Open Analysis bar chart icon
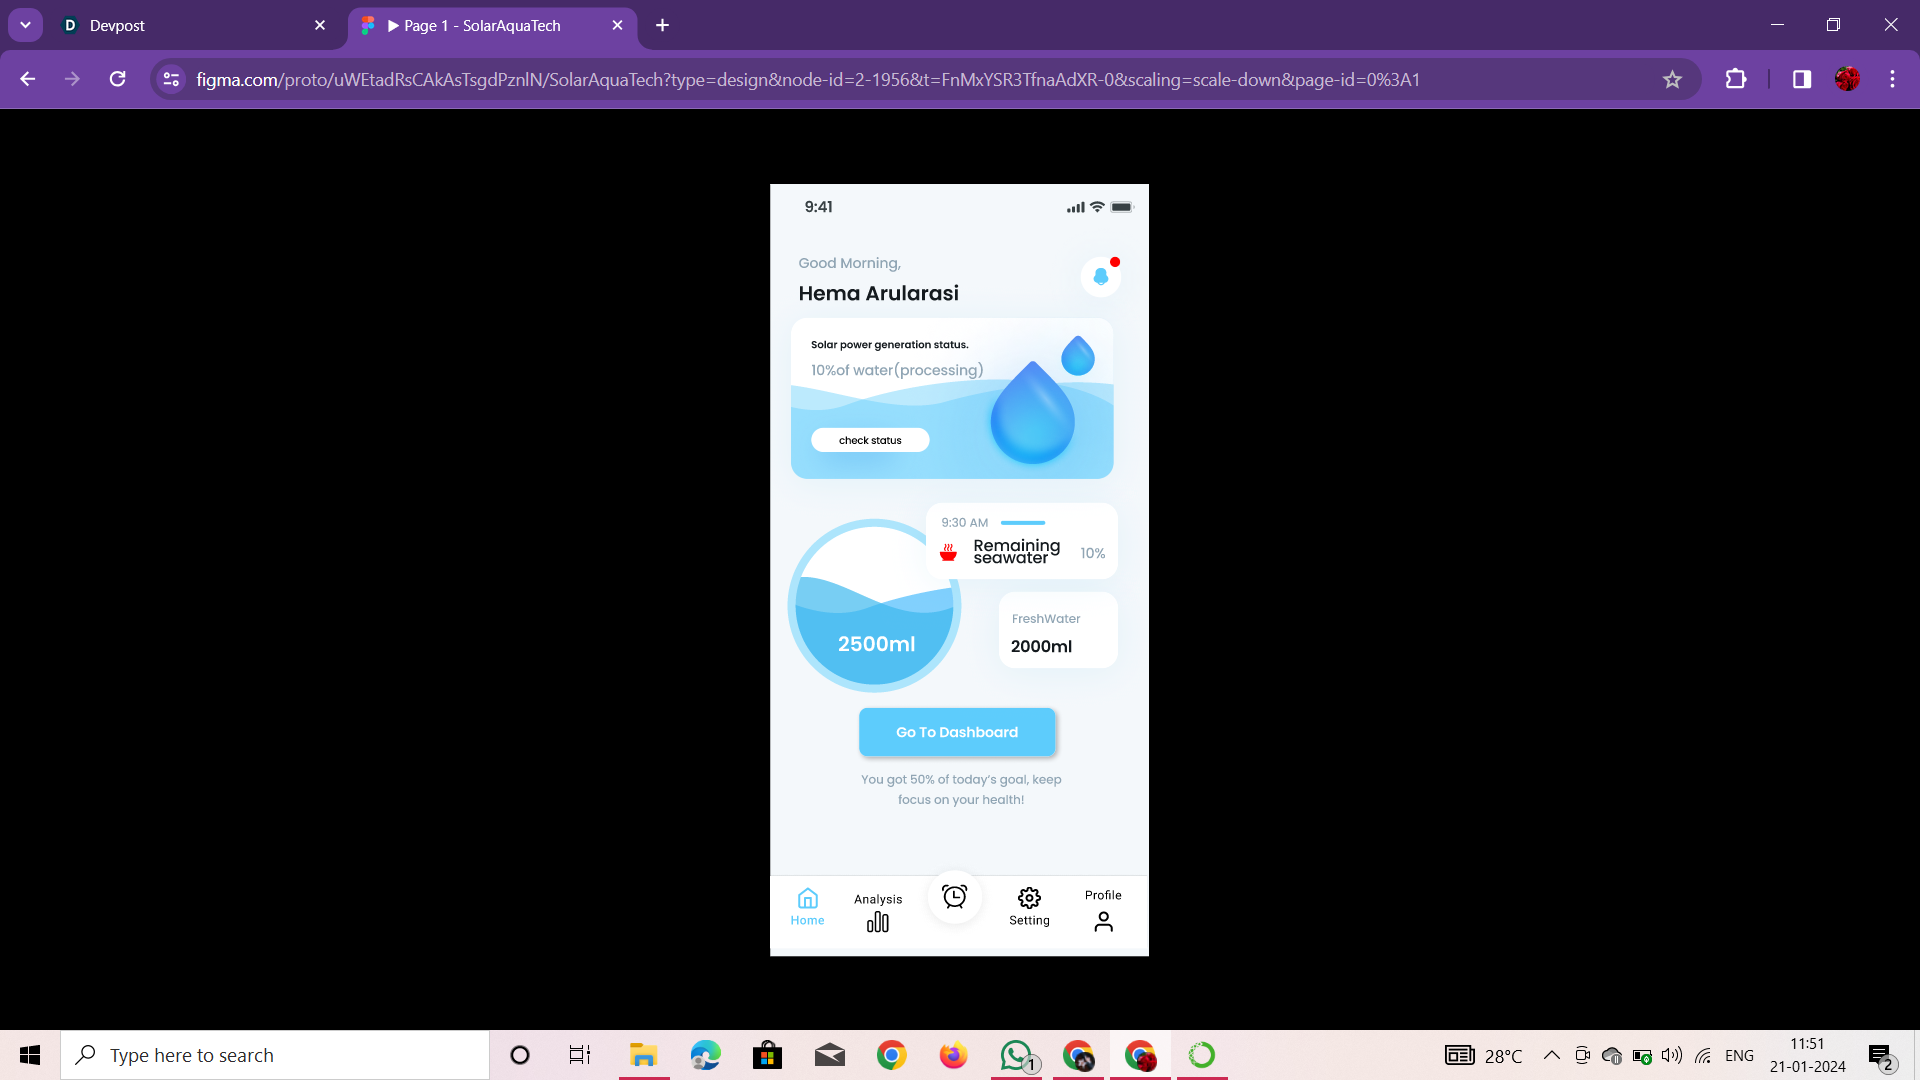This screenshot has height=1080, width=1920. click(x=877, y=921)
